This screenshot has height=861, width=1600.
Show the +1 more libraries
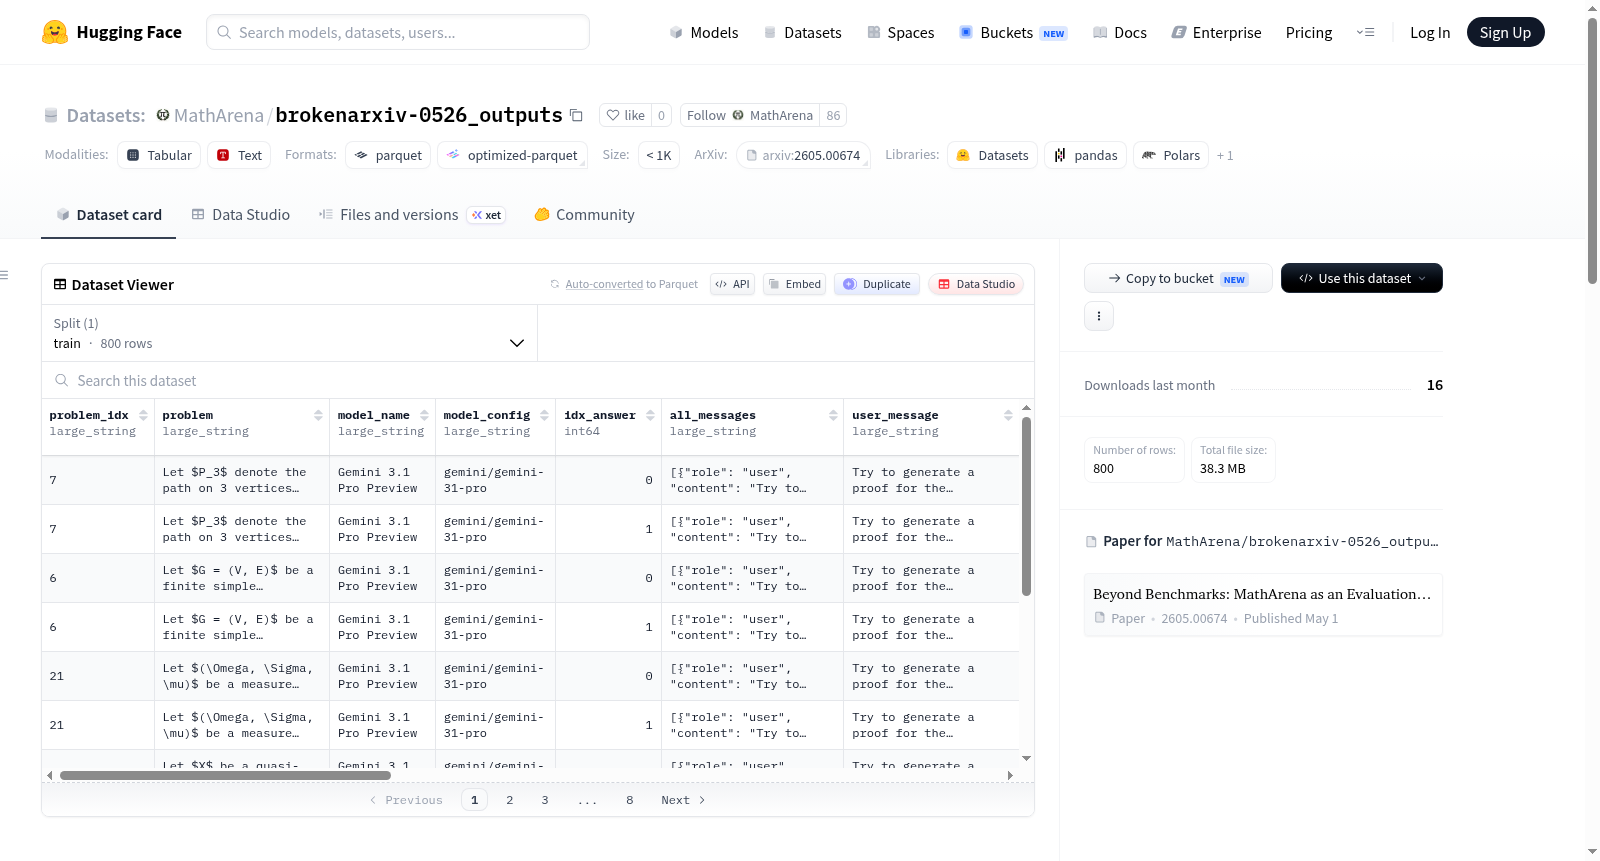[x=1225, y=155]
